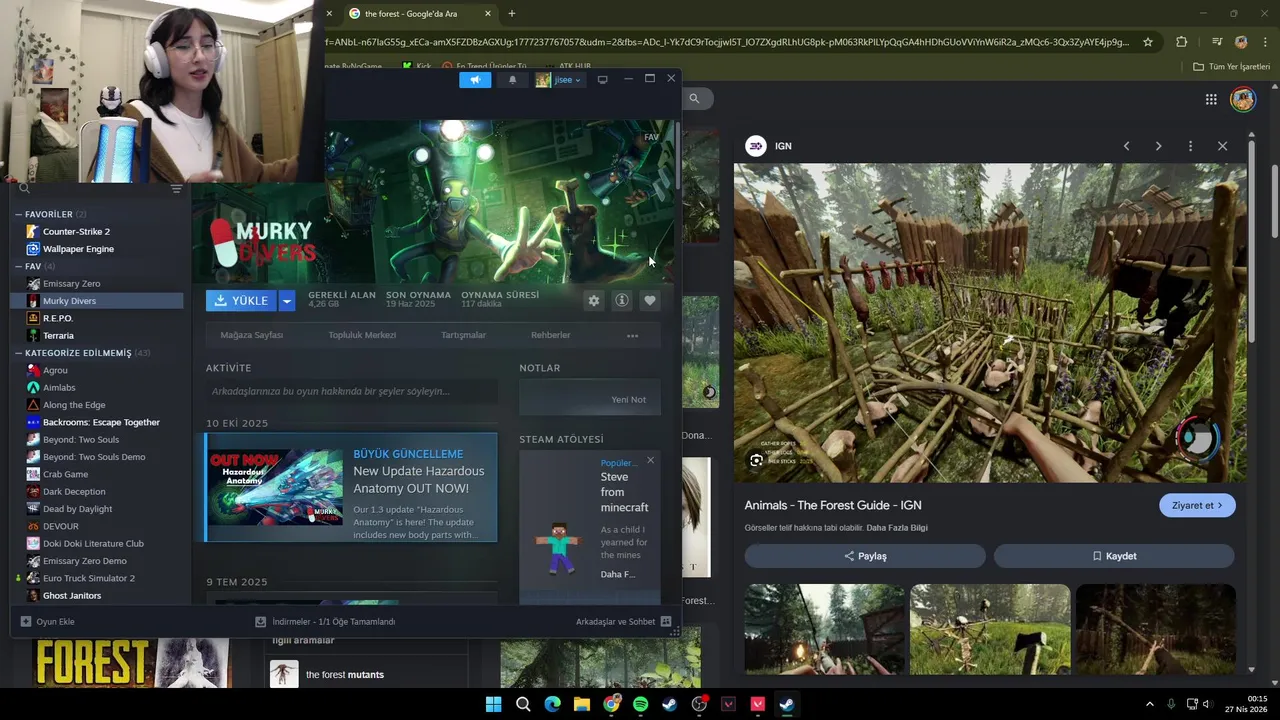
Task: Dismiss the Steve from minecraft workshop card
Action: 650,460
